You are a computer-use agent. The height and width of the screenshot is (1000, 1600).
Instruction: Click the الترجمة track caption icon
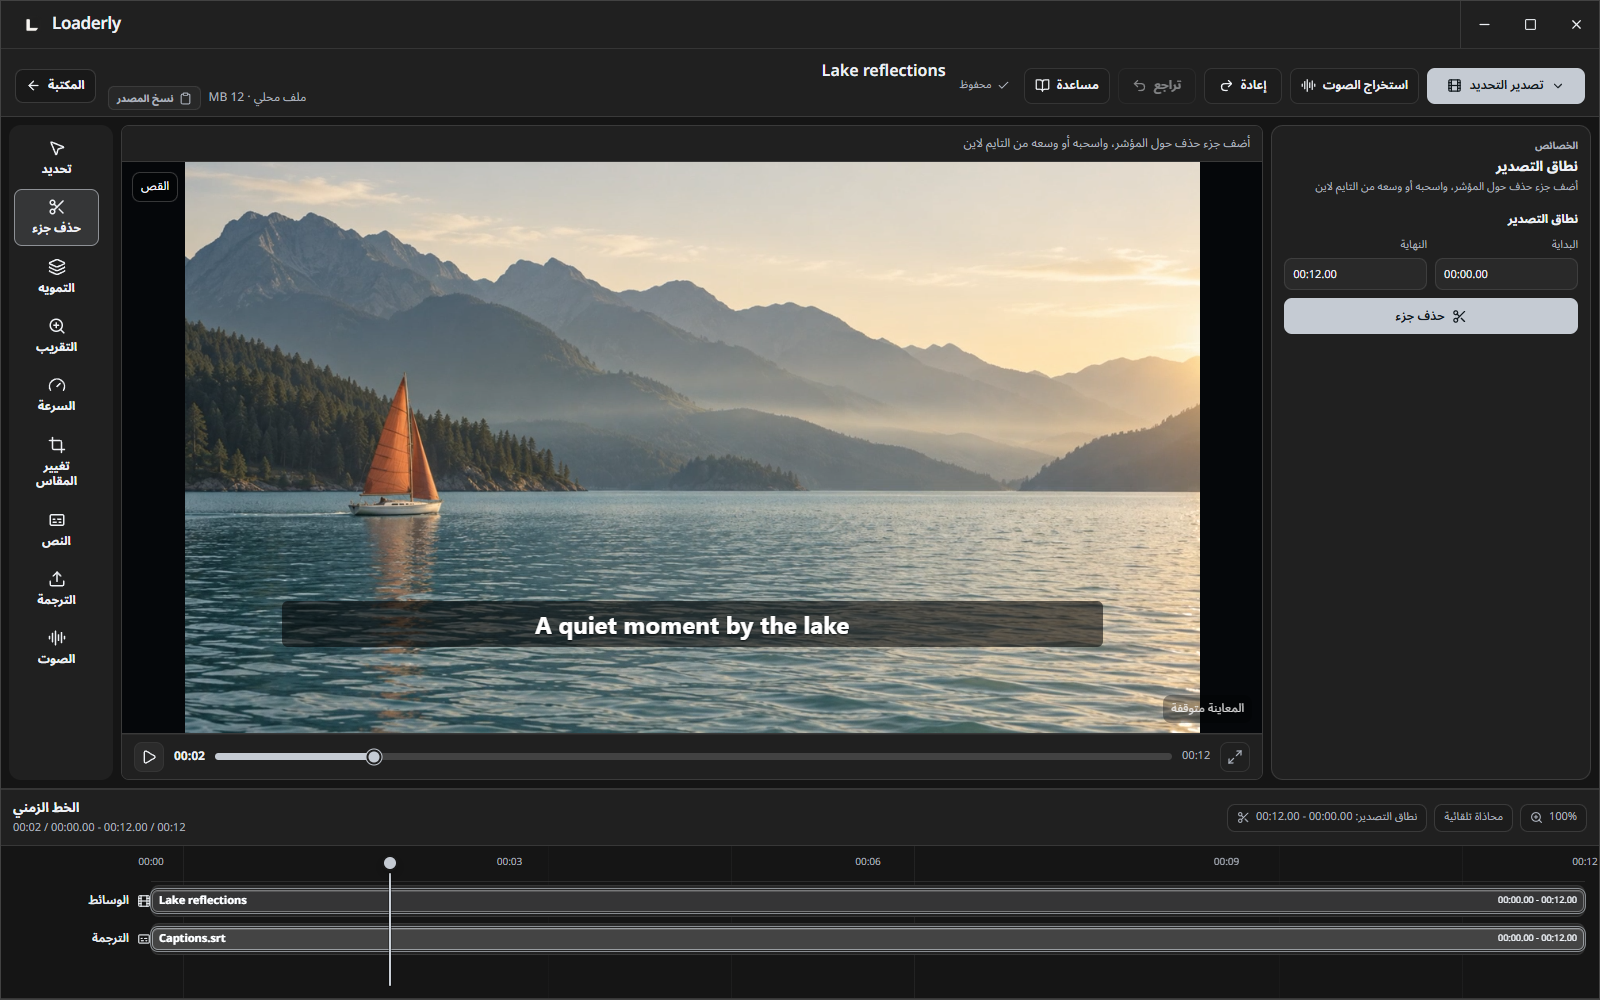144,939
